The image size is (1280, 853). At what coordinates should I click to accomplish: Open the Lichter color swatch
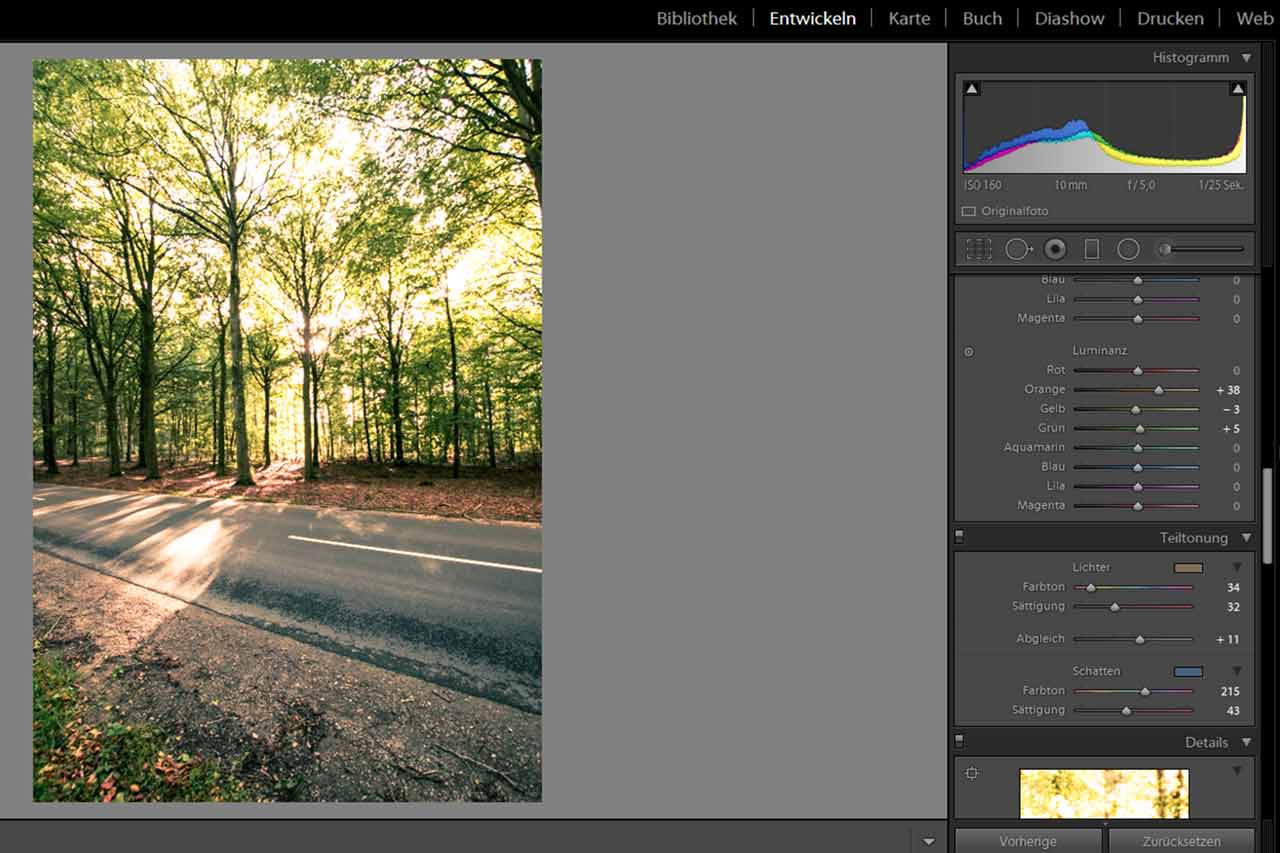coord(1188,568)
